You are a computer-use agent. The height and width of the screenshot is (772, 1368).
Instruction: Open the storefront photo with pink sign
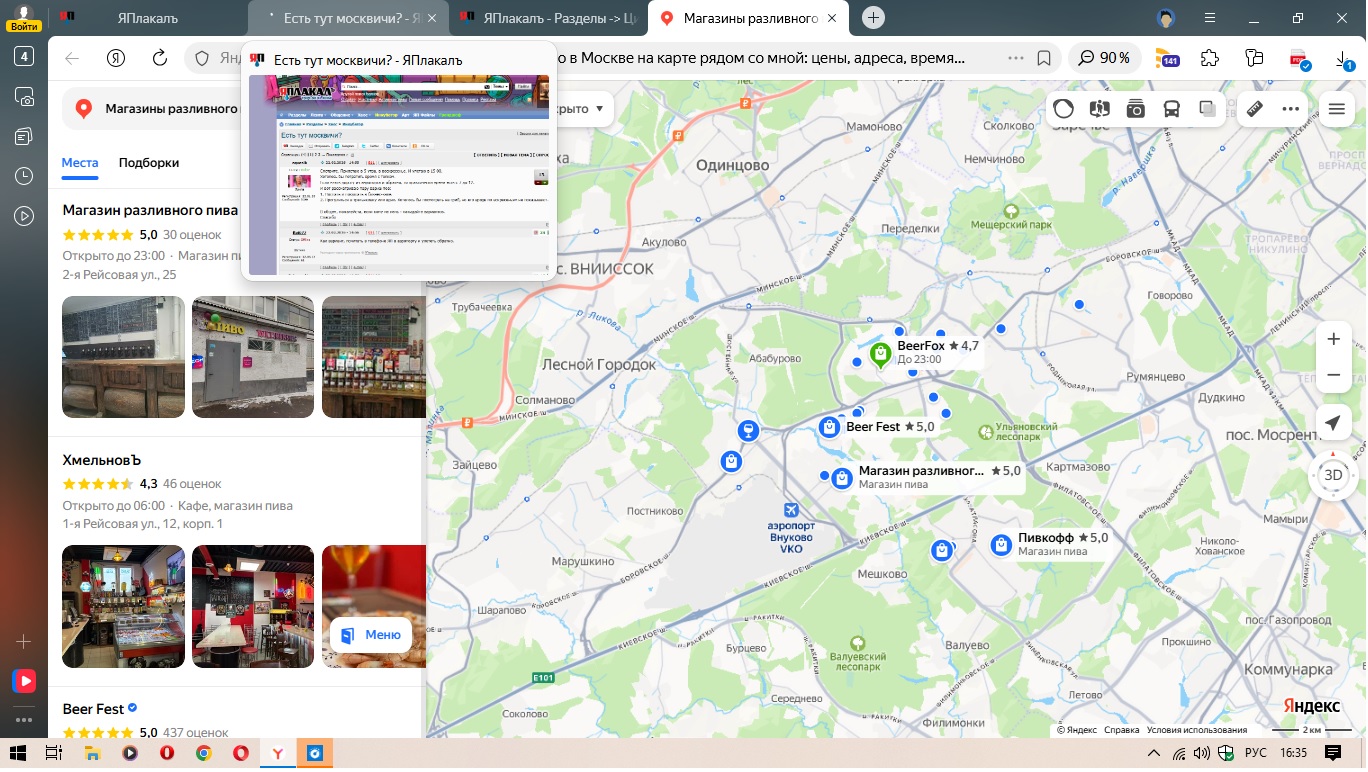pyautogui.click(x=253, y=357)
